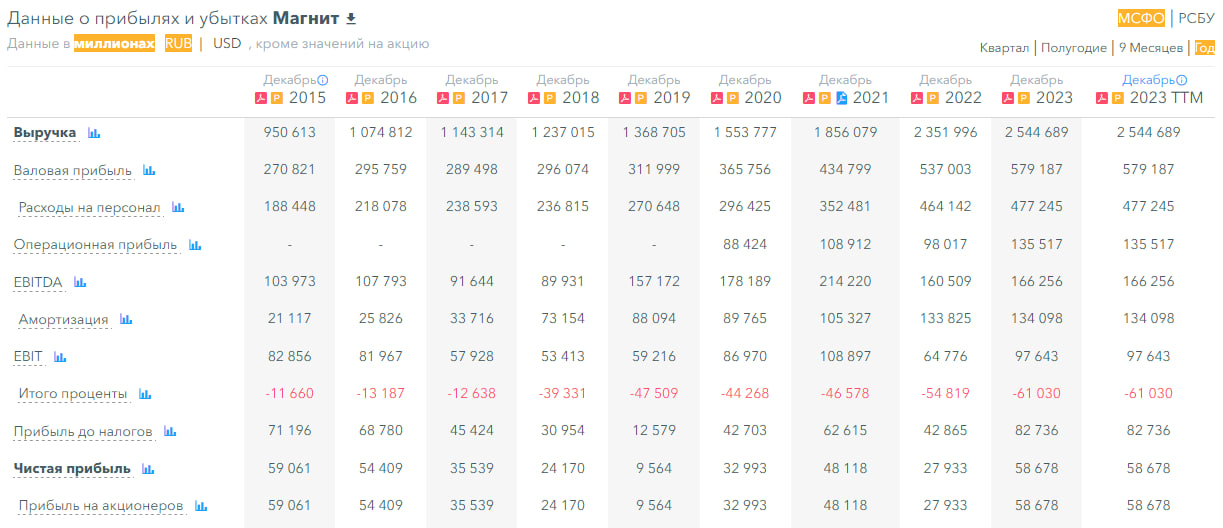
Task: Switch to the Квартал period view
Action: [1004, 48]
